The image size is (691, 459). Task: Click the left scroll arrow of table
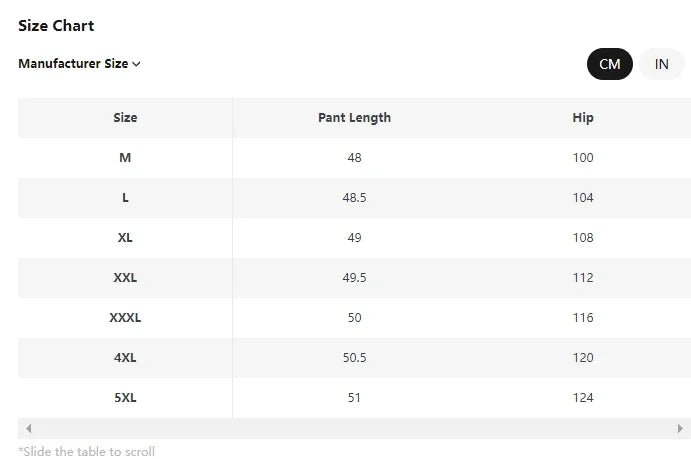coord(28,428)
